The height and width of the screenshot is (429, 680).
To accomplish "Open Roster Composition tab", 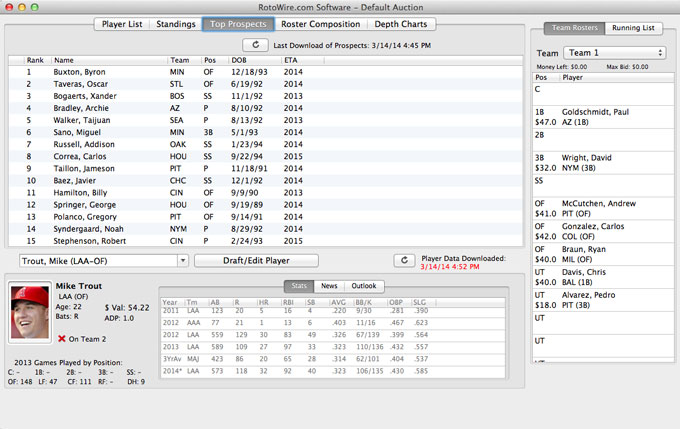I will 320,24.
